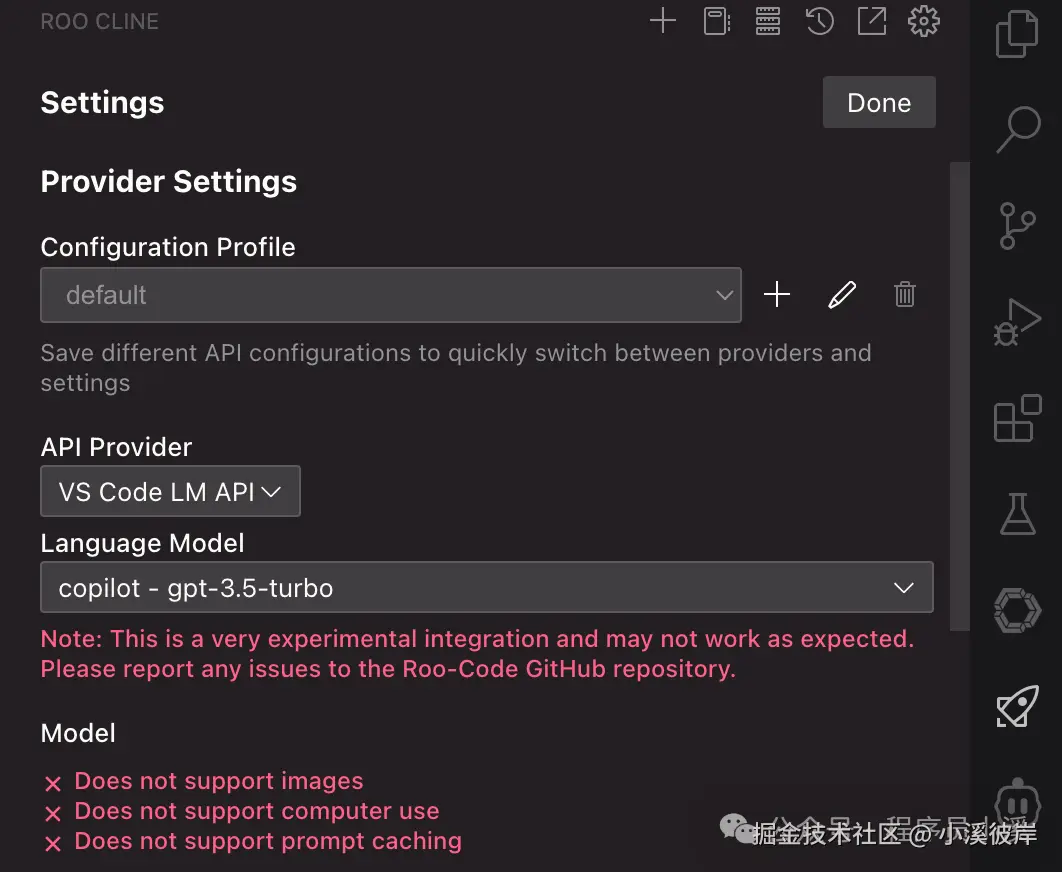
Task: Open Roo Cline rocket icon
Action: tap(1017, 706)
